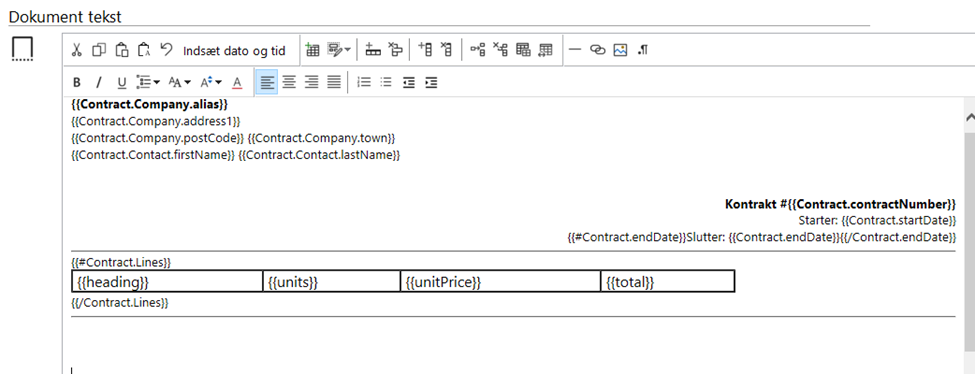Toggle bold formatting
The width and height of the screenshot is (975, 374).
point(77,82)
